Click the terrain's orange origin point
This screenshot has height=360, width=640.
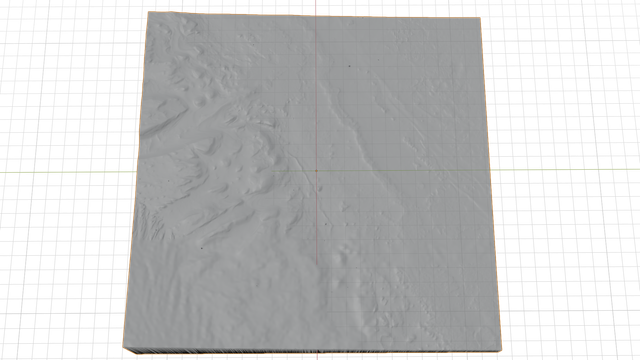click(x=316, y=171)
